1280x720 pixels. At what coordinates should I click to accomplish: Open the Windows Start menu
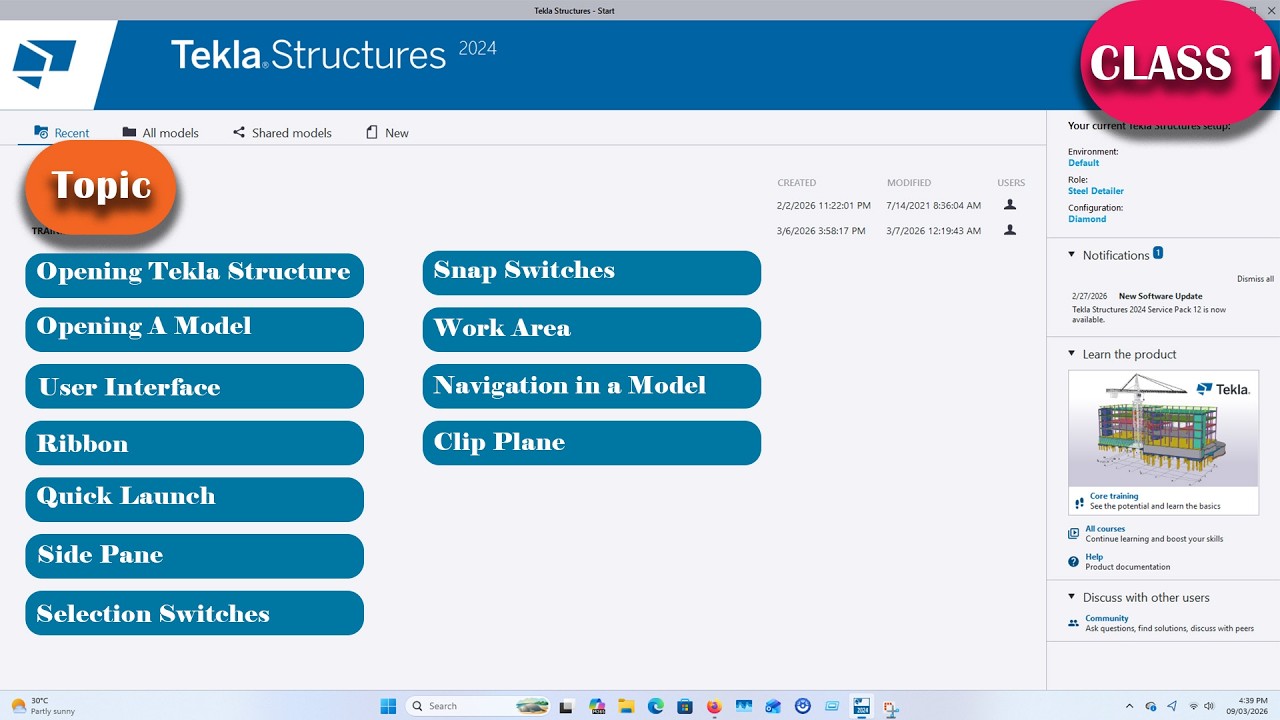pyautogui.click(x=388, y=706)
